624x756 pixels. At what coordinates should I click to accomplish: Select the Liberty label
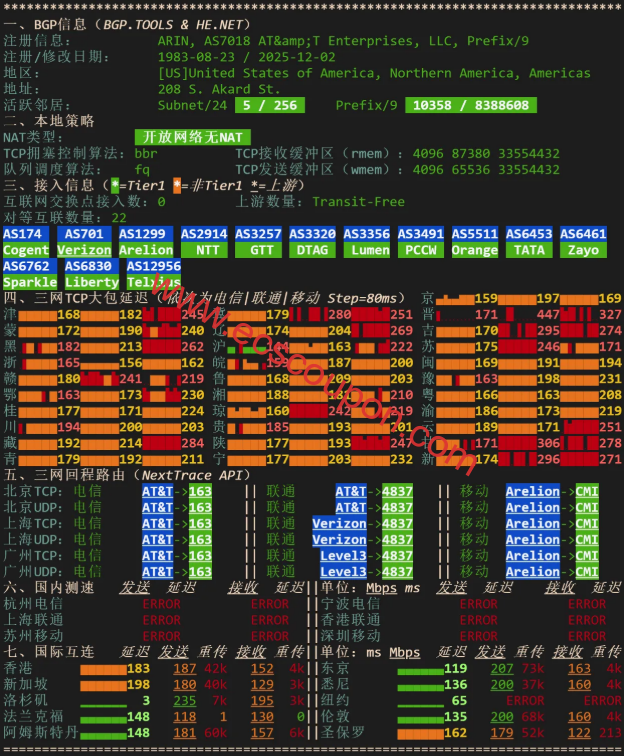92,283
